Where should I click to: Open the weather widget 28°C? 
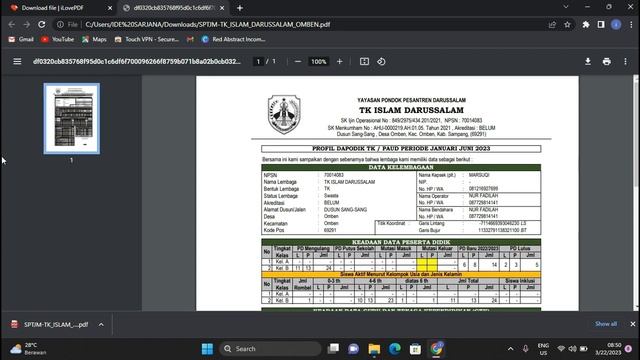29,349
